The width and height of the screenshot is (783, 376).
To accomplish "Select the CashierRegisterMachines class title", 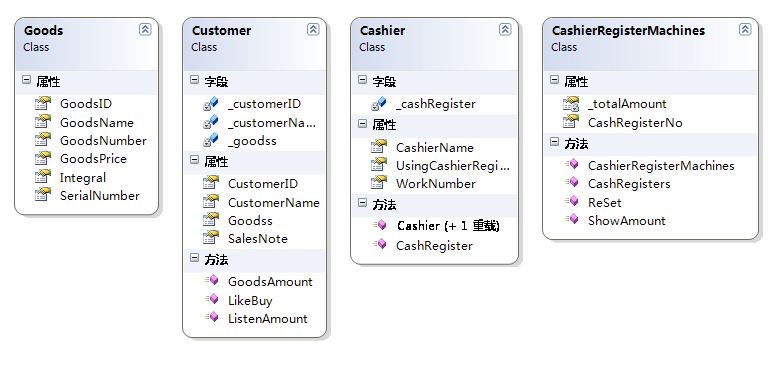I will tap(628, 30).
